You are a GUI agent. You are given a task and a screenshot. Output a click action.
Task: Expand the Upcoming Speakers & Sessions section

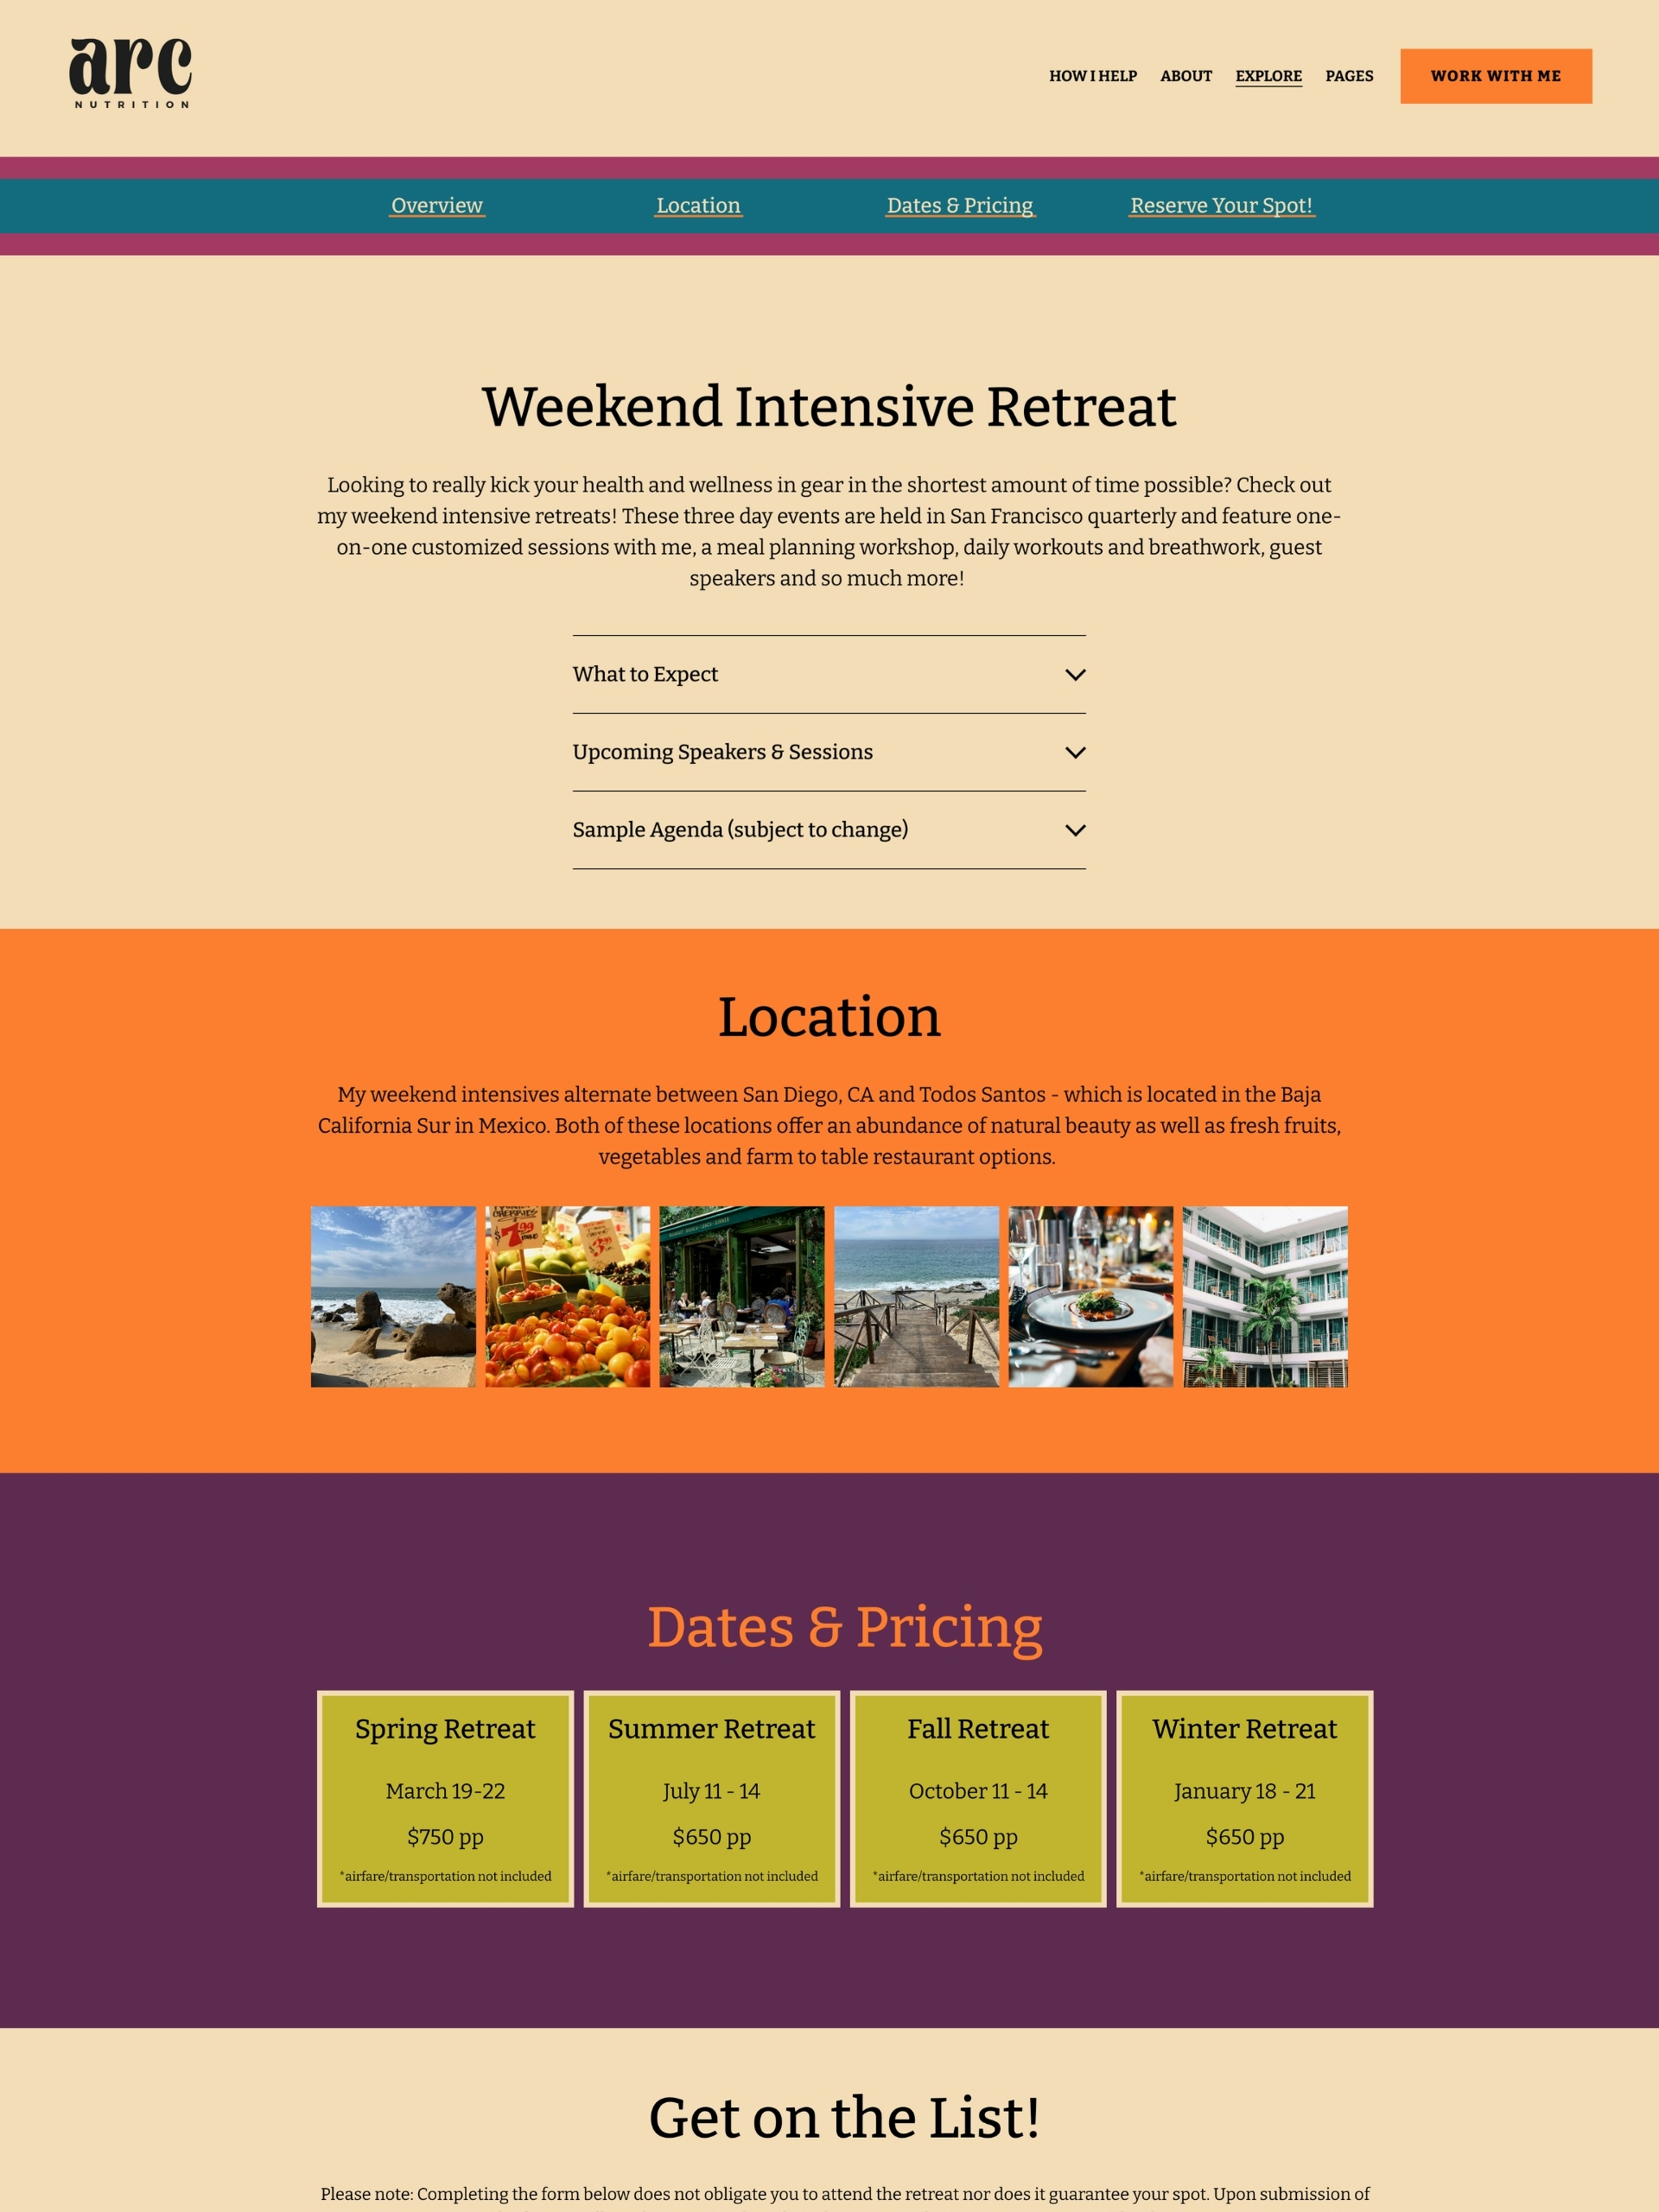(829, 753)
